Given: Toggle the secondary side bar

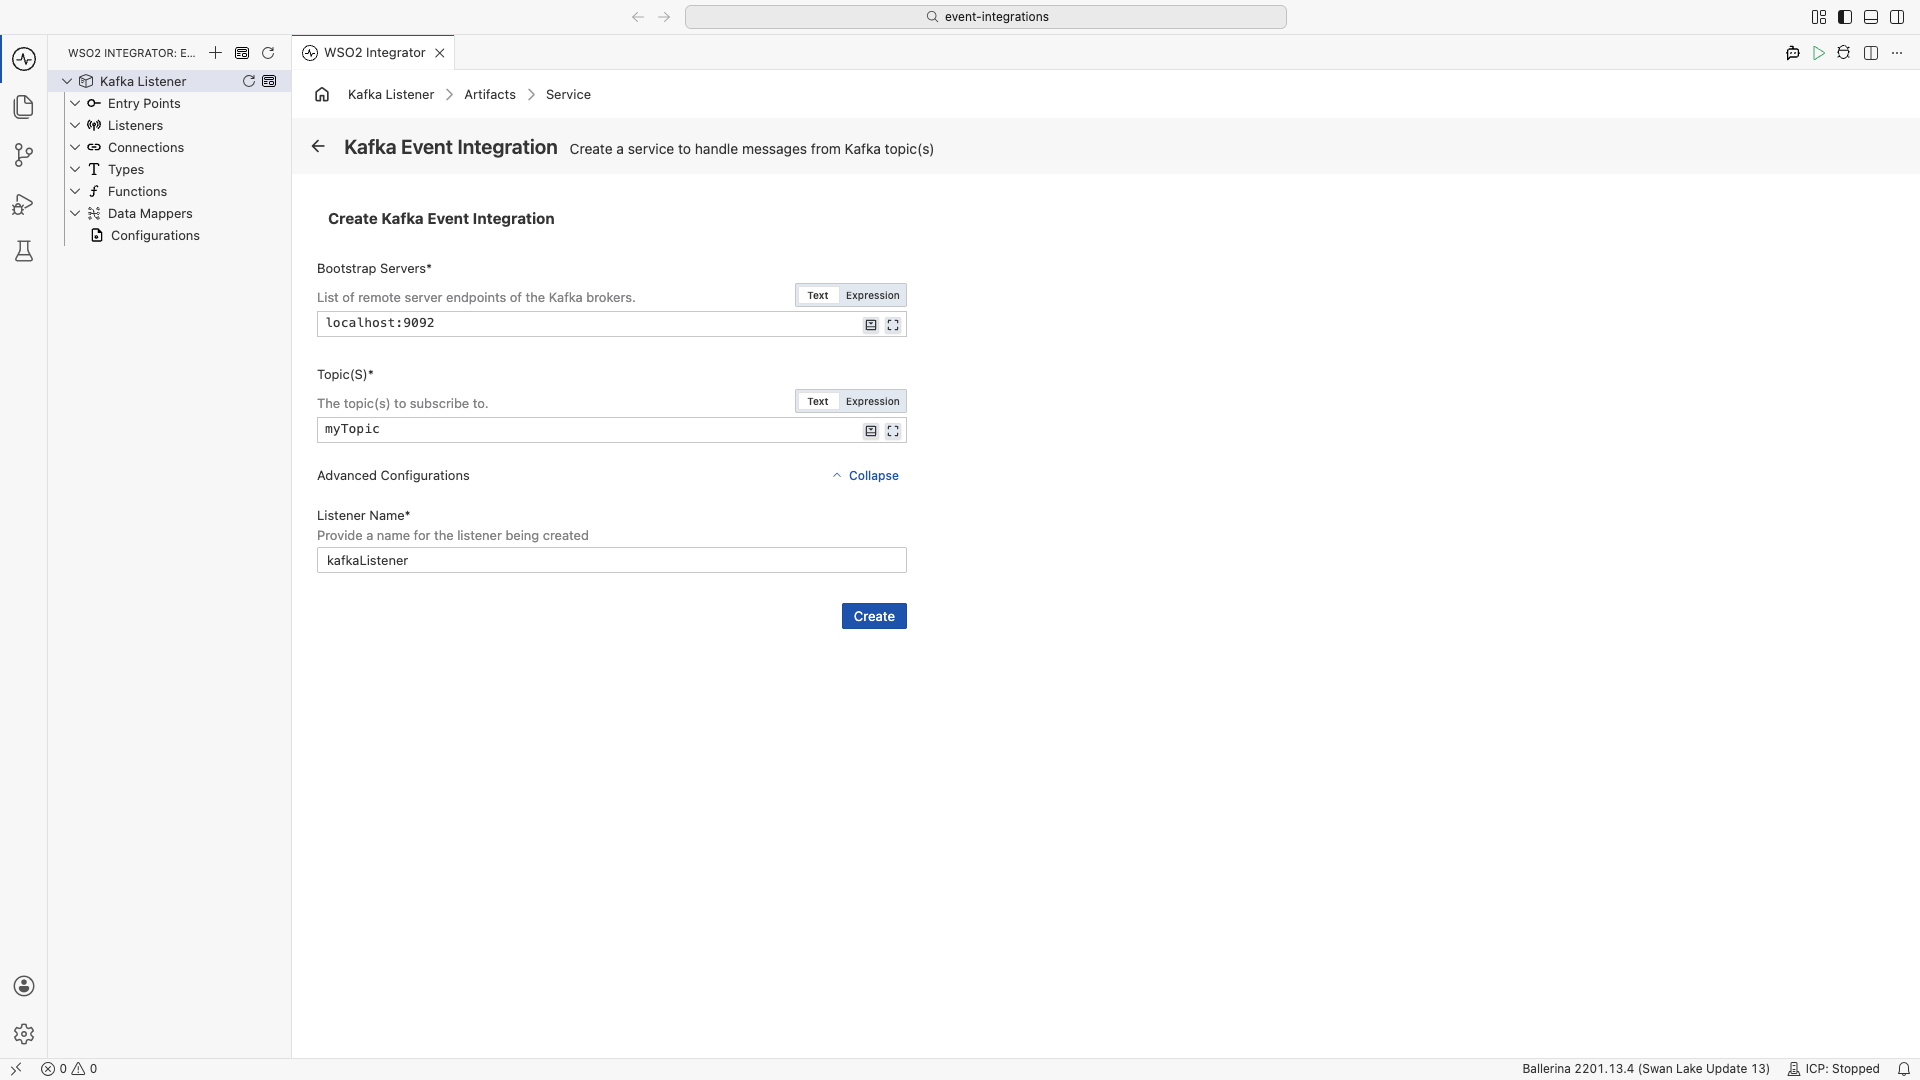Looking at the screenshot, I should pos(1897,17).
